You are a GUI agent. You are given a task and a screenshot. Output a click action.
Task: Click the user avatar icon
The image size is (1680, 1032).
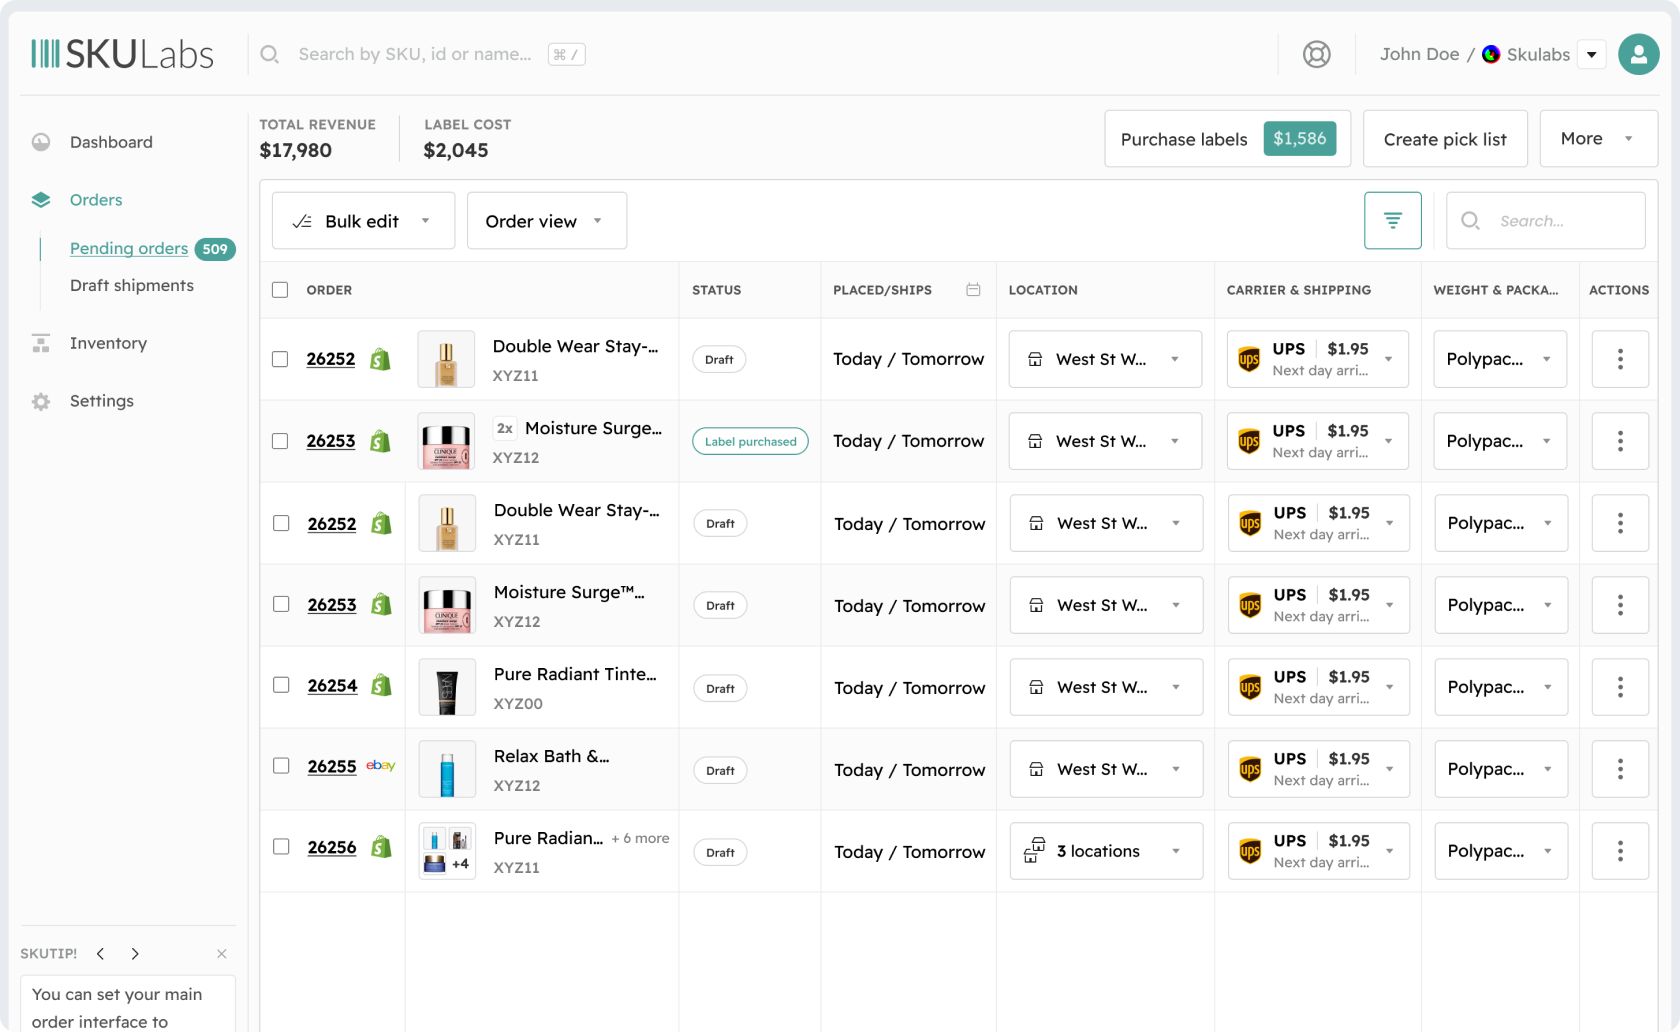point(1638,54)
